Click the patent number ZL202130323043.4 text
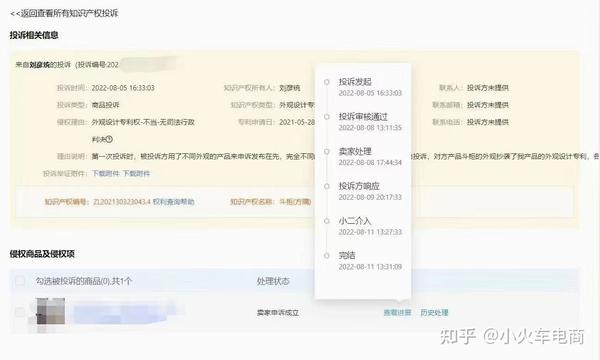Image resolution: width=600 pixels, height=360 pixels. [x=121, y=202]
